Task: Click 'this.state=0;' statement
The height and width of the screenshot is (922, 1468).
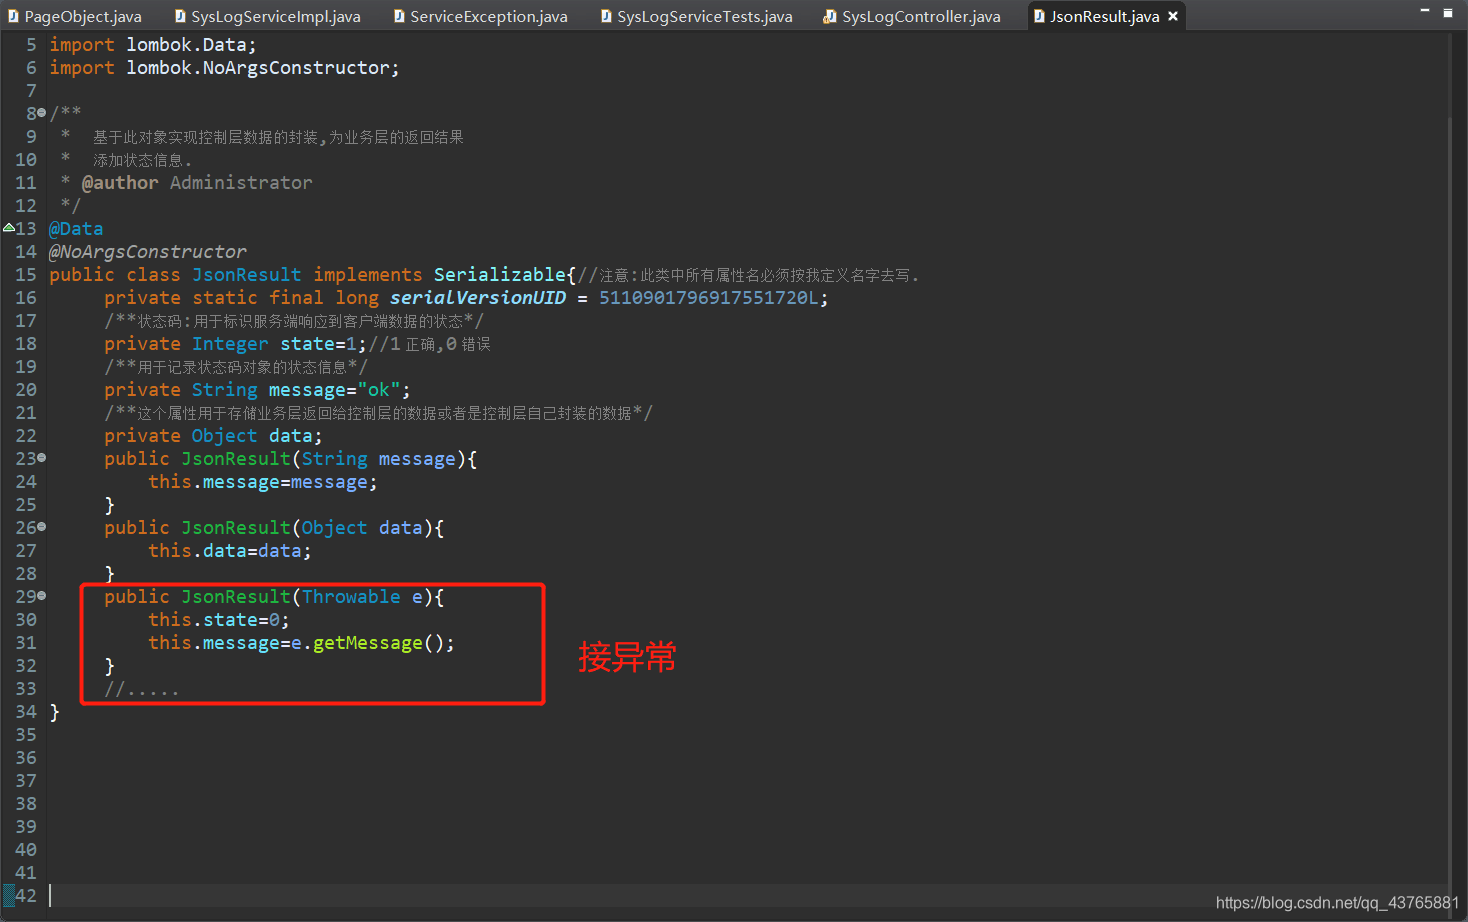Action: (x=219, y=620)
